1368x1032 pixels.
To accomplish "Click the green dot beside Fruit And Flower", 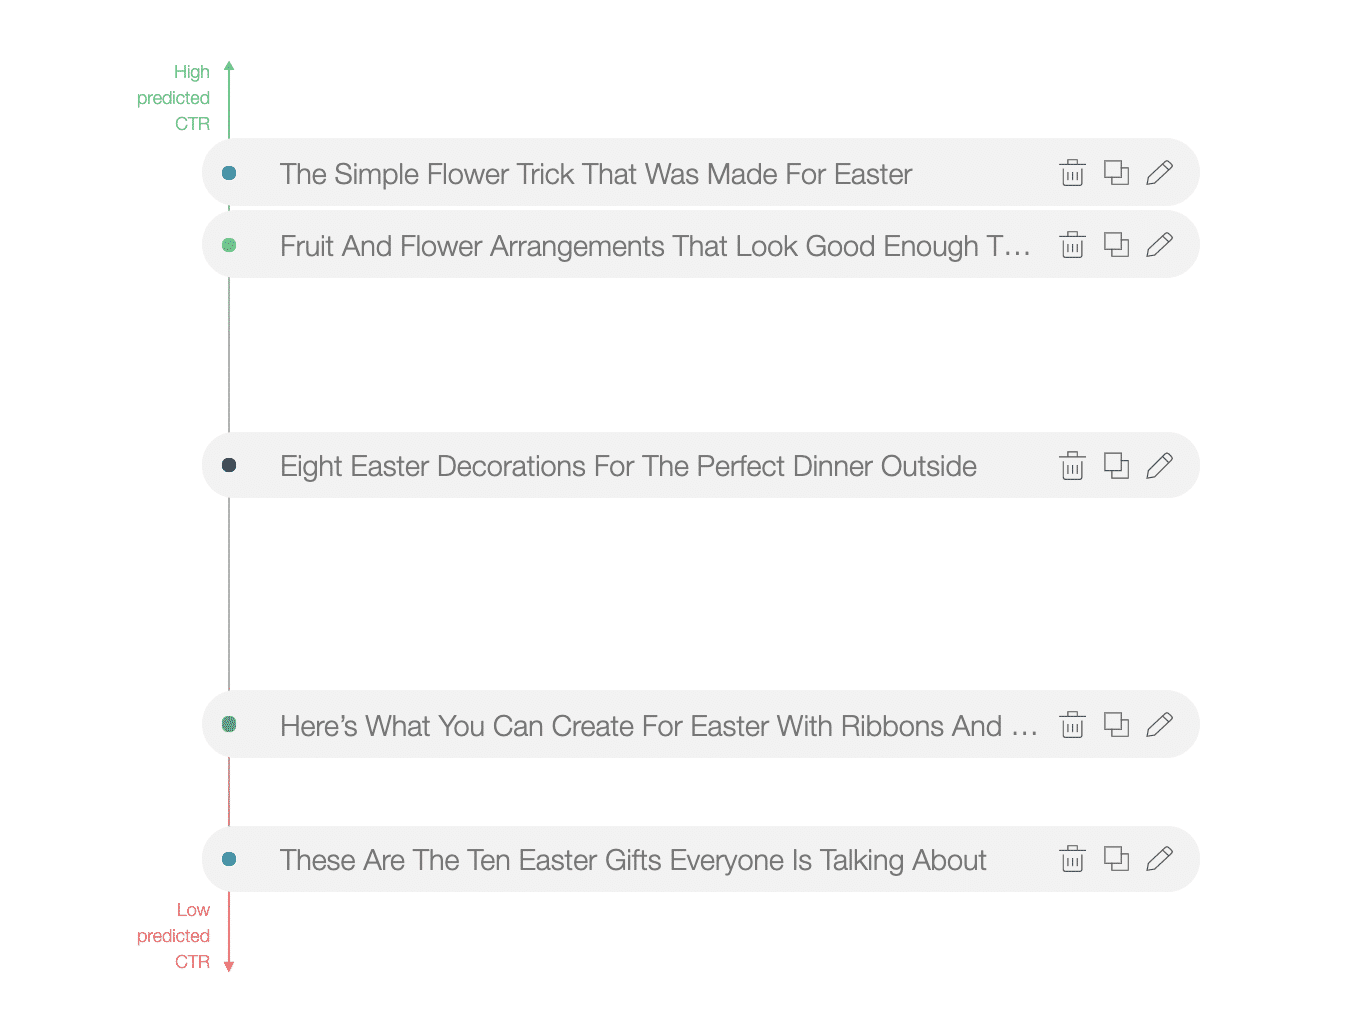I will pos(229,245).
